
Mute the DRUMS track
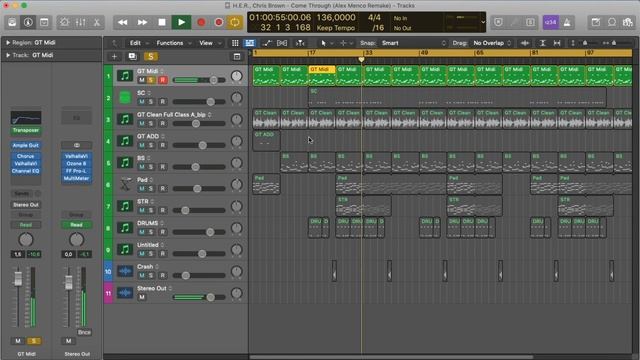(141, 232)
